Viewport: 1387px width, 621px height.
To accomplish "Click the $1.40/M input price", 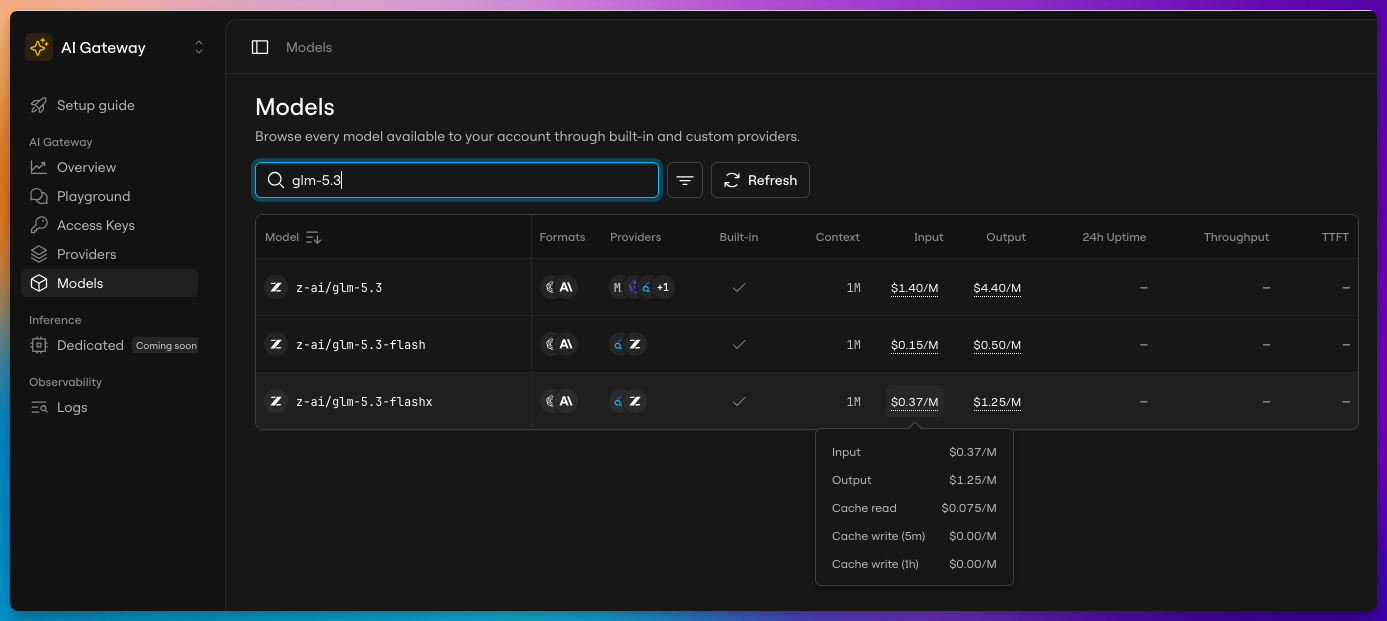I will (x=915, y=288).
